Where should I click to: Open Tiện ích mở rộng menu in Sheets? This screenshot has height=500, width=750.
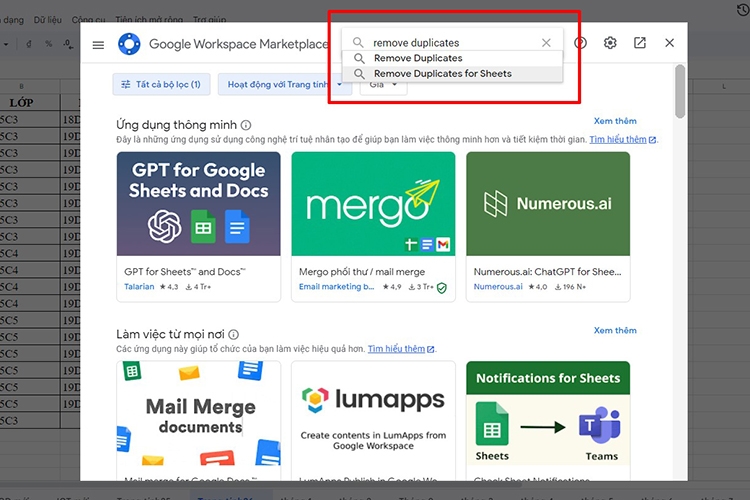pos(149,20)
